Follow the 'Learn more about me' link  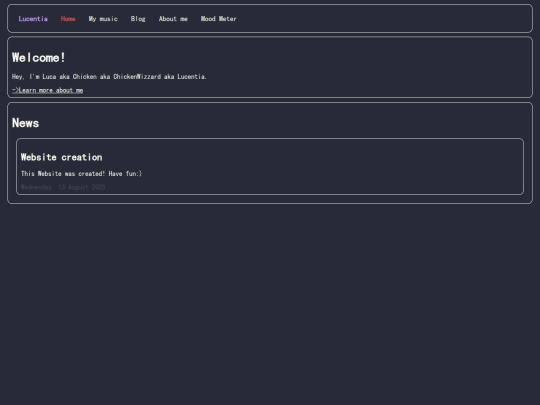48,90
